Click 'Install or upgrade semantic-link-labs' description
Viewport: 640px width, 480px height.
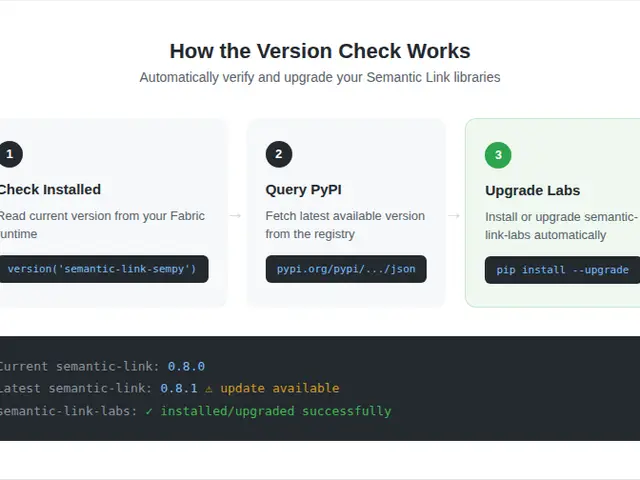pos(561,226)
